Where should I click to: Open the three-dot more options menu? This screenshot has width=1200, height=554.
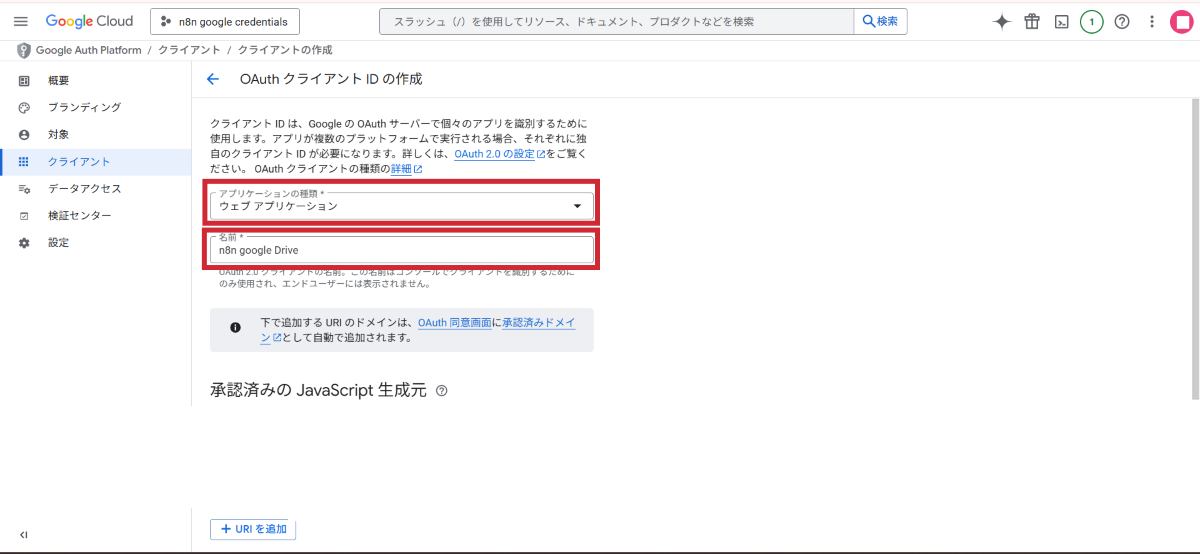coord(1152,22)
